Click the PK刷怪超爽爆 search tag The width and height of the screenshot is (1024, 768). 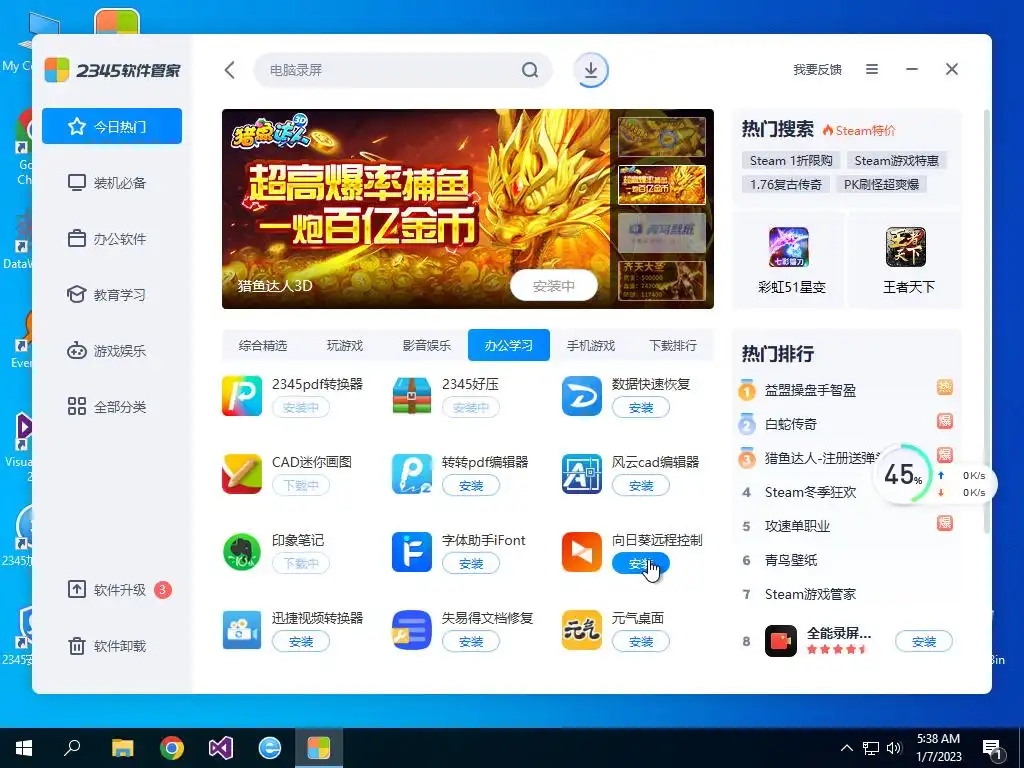click(881, 185)
